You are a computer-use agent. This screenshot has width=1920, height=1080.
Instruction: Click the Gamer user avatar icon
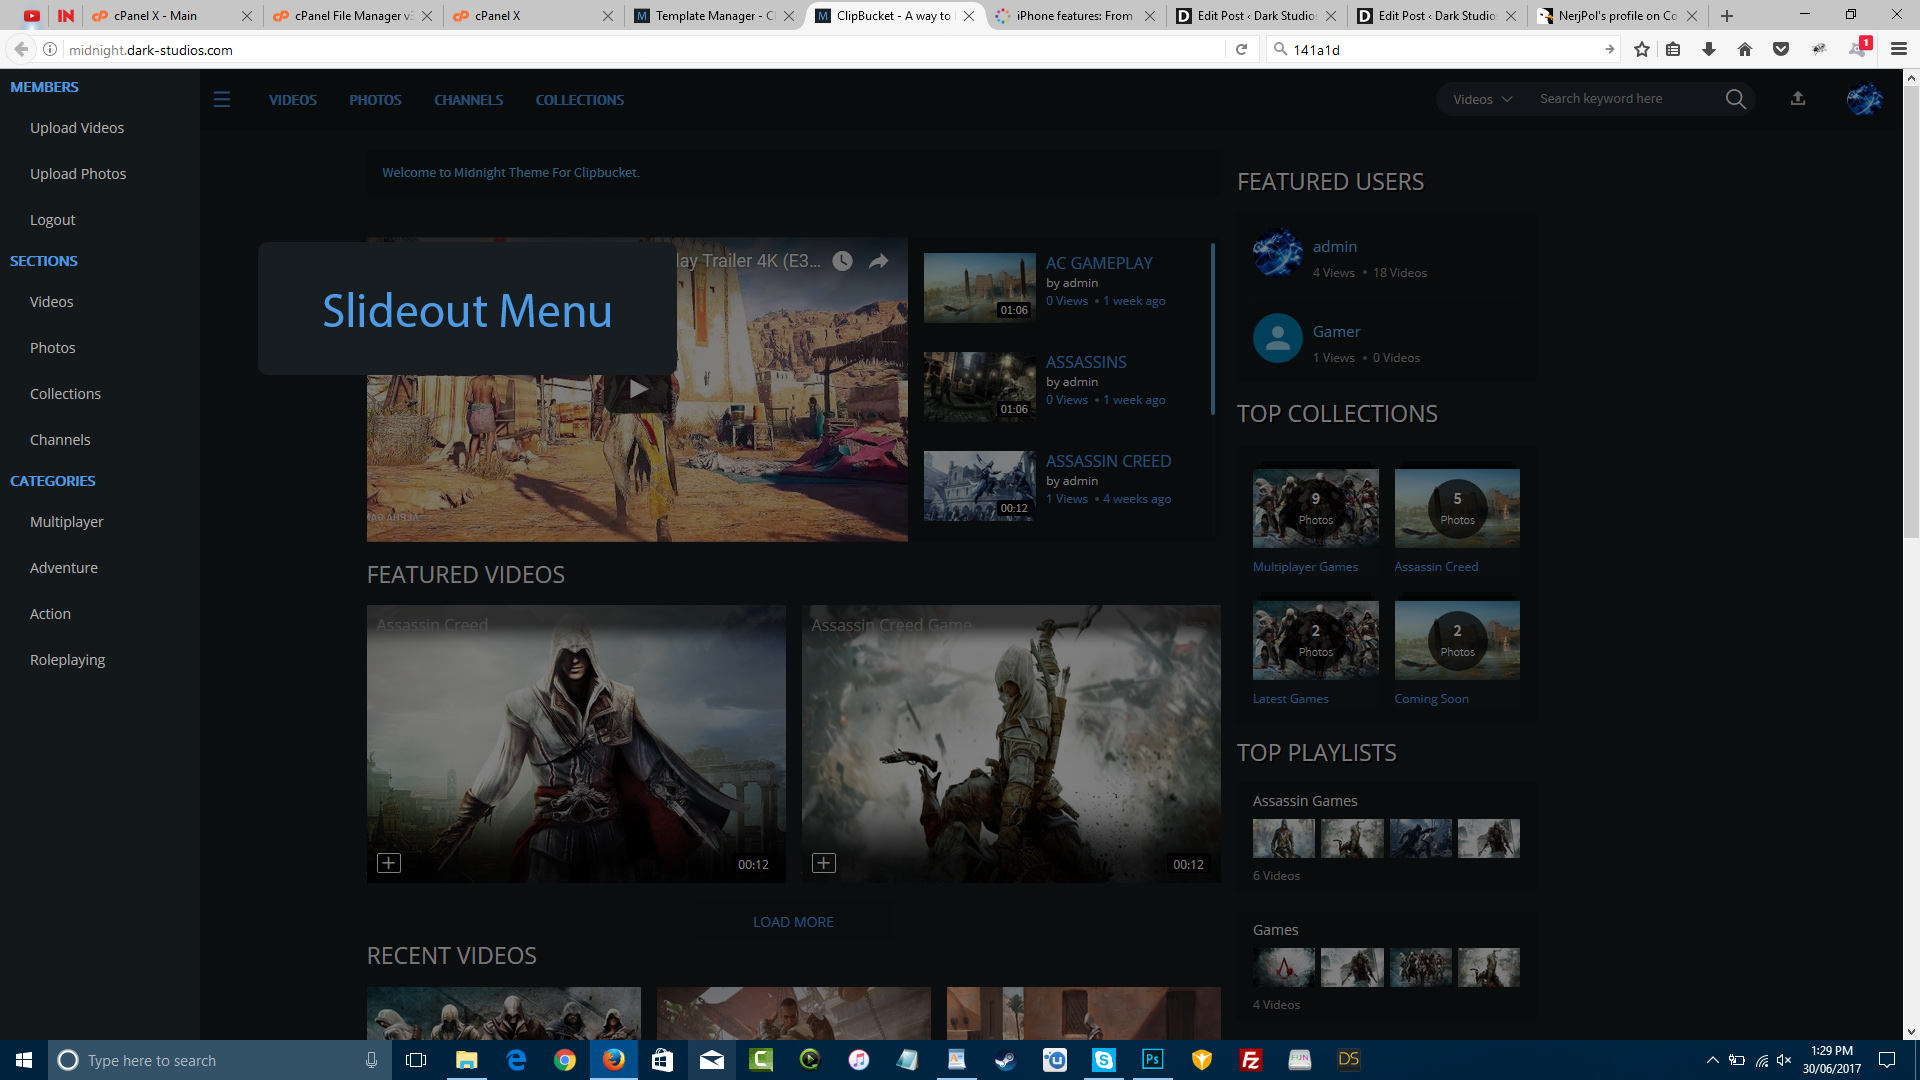(x=1278, y=338)
